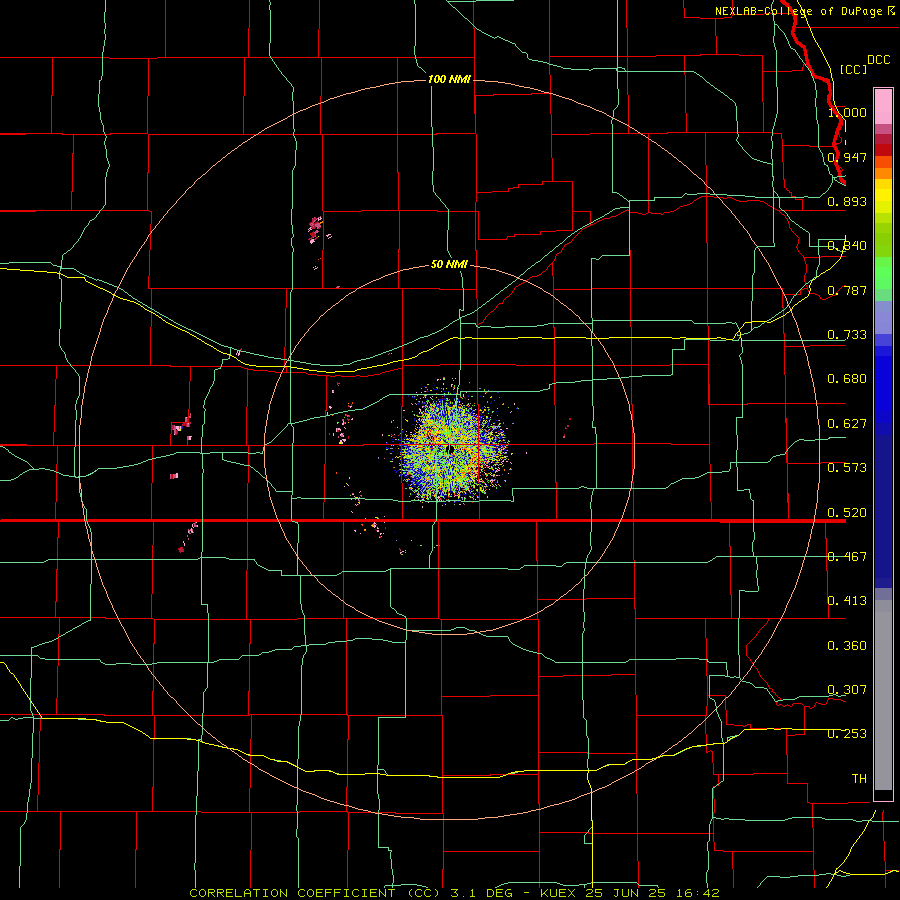The image size is (900, 900).
Task: Click the 0.947 color scale value
Action: [847, 157]
